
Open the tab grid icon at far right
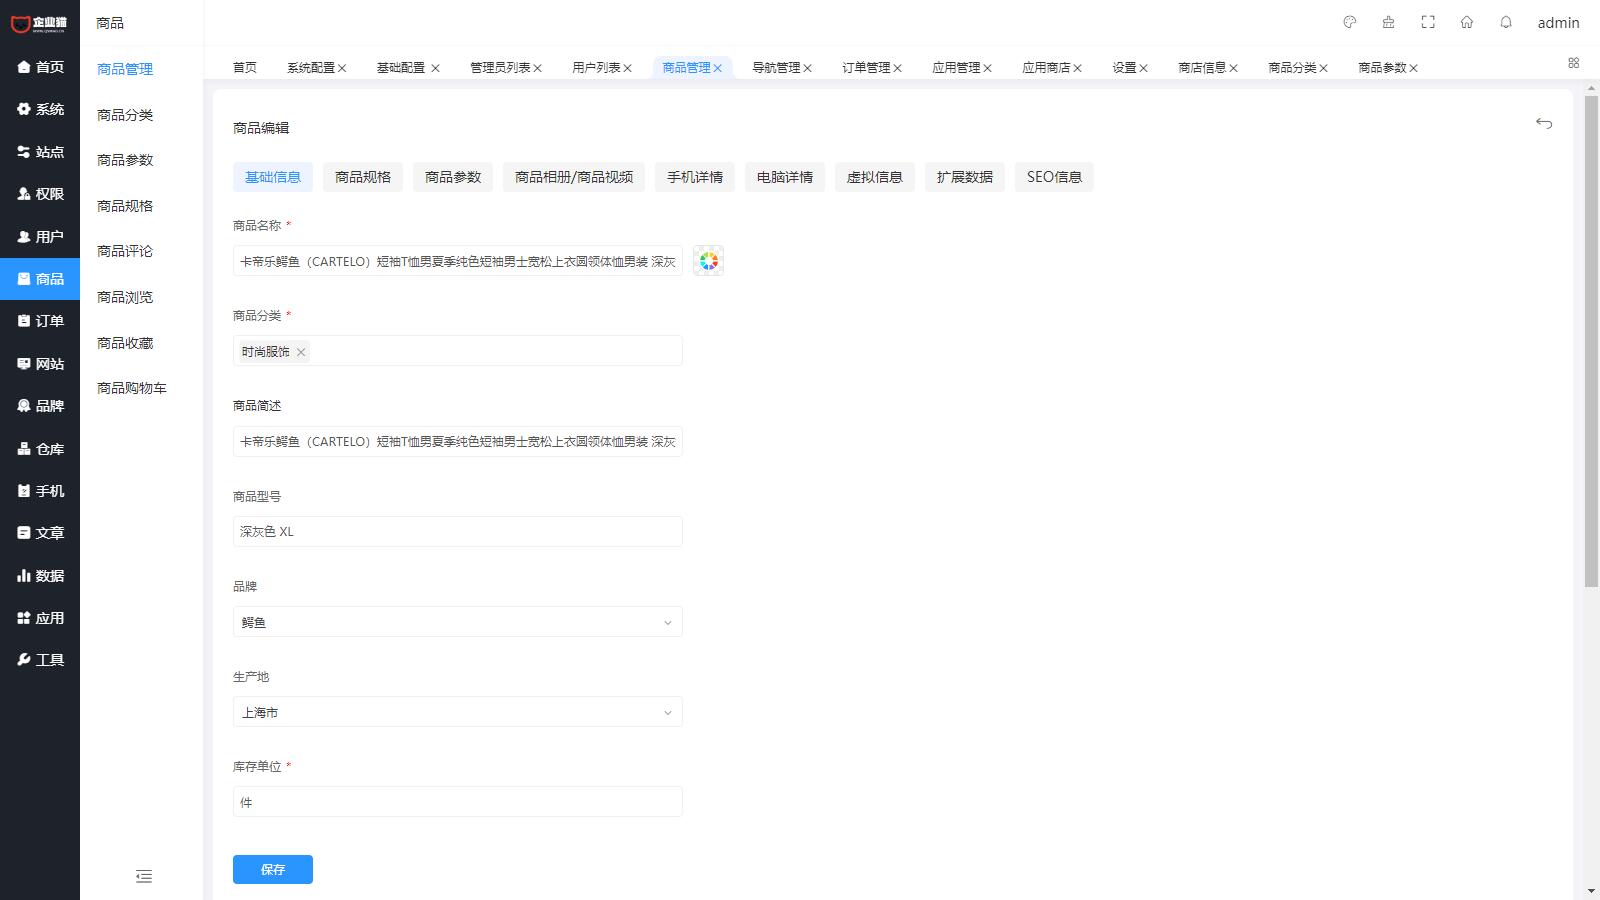point(1573,63)
